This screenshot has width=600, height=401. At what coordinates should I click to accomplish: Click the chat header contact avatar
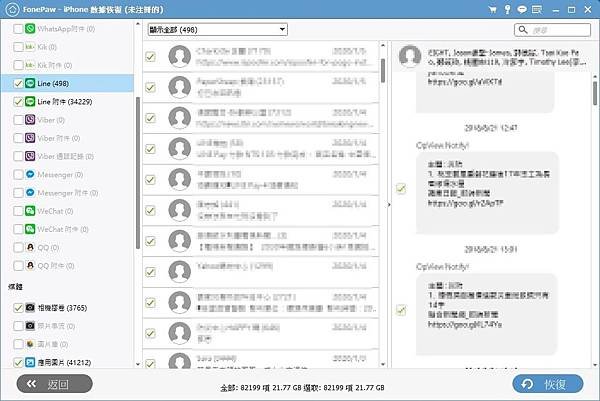(x=410, y=56)
